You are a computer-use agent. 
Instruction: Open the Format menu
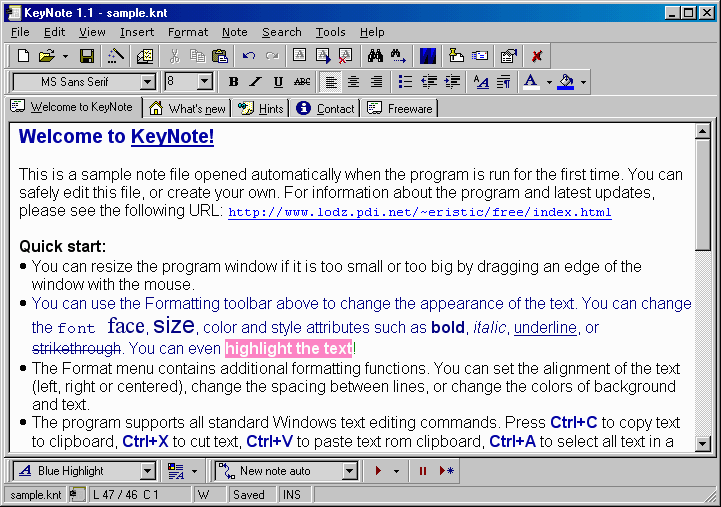pyautogui.click(x=188, y=32)
